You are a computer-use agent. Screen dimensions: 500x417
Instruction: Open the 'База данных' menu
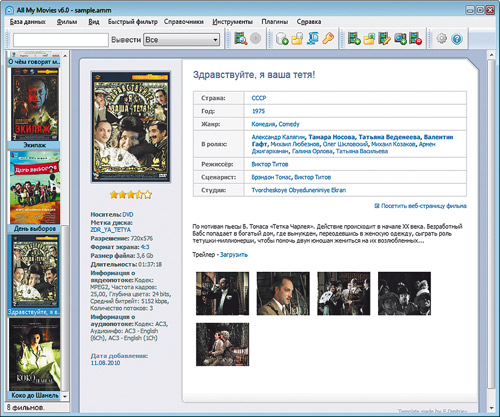click(28, 22)
